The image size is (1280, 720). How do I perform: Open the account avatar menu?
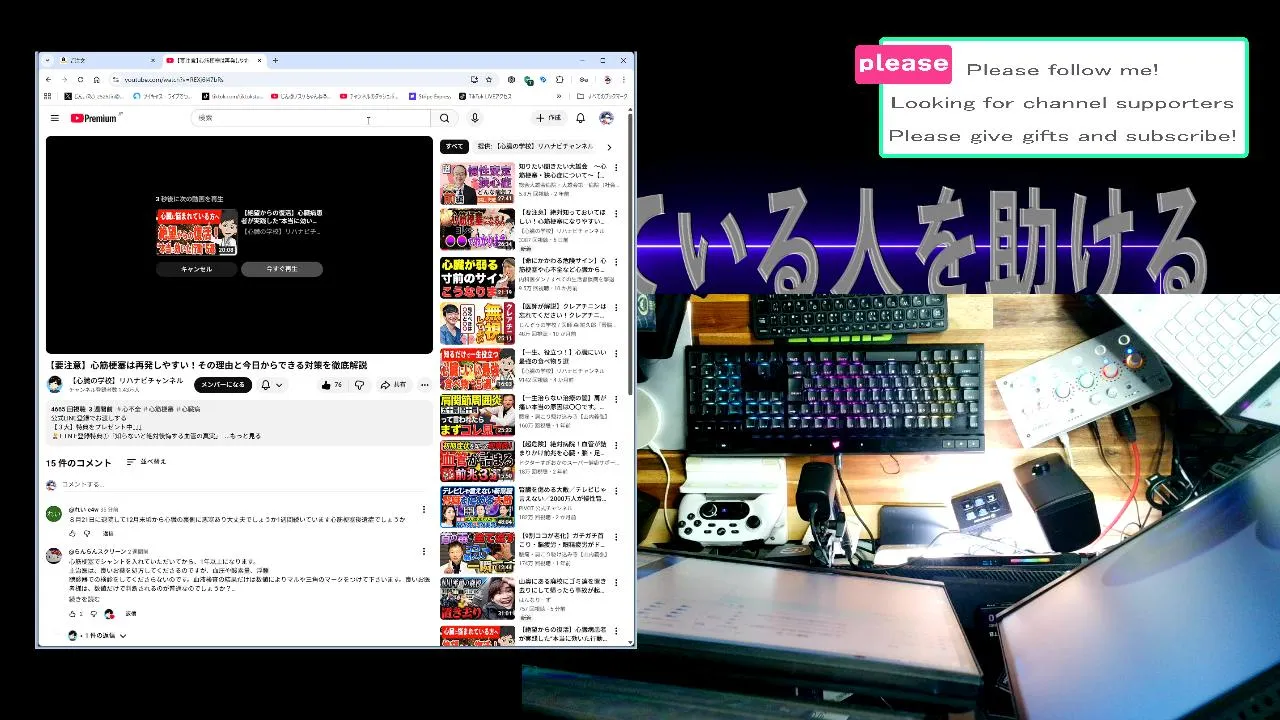tap(606, 118)
